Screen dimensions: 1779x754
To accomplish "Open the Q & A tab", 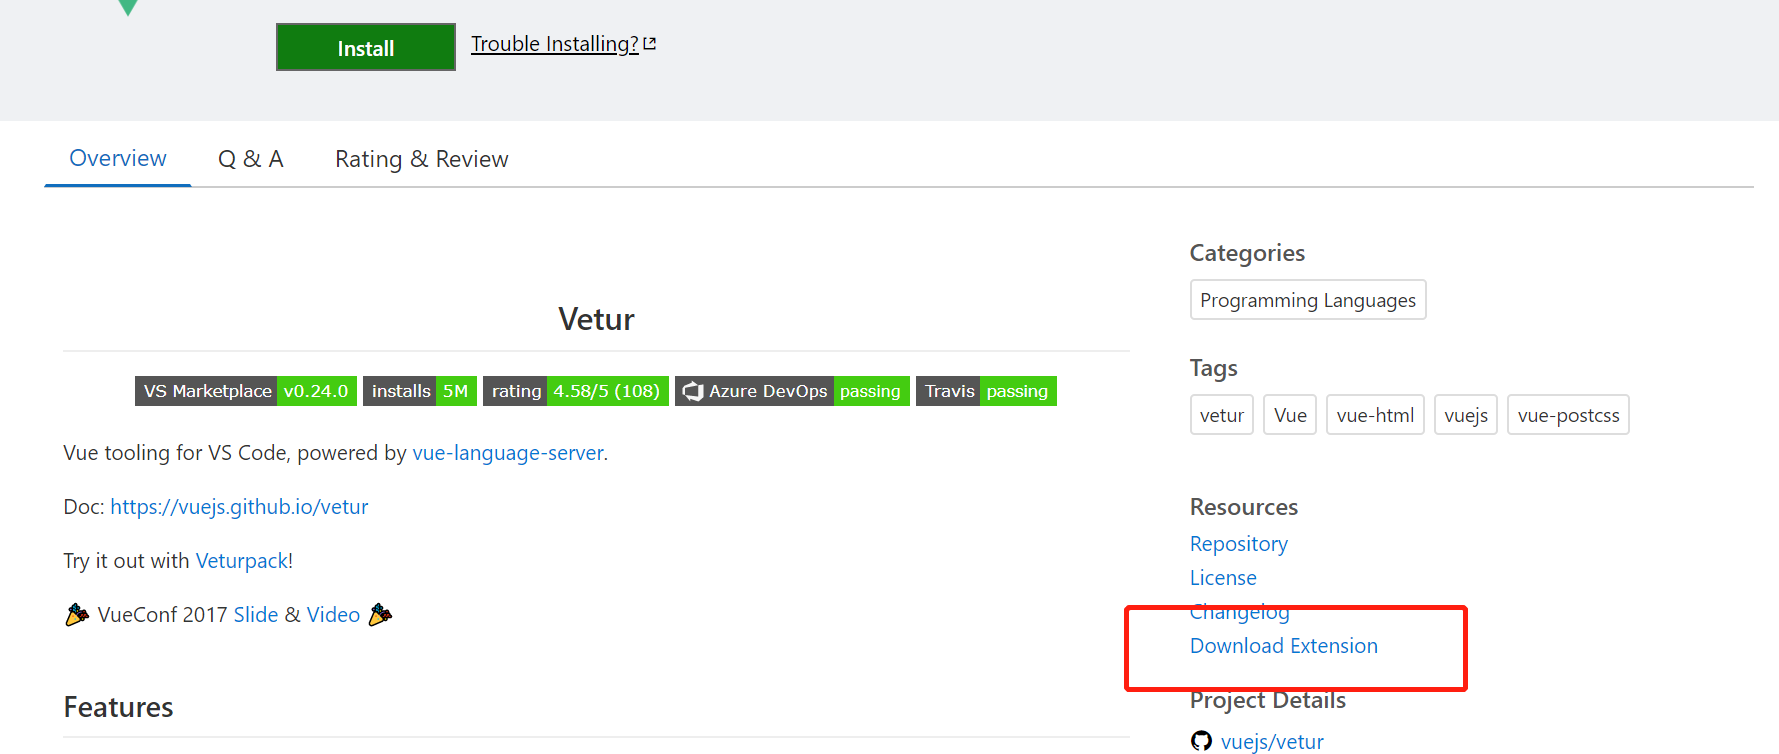I will pos(251,159).
